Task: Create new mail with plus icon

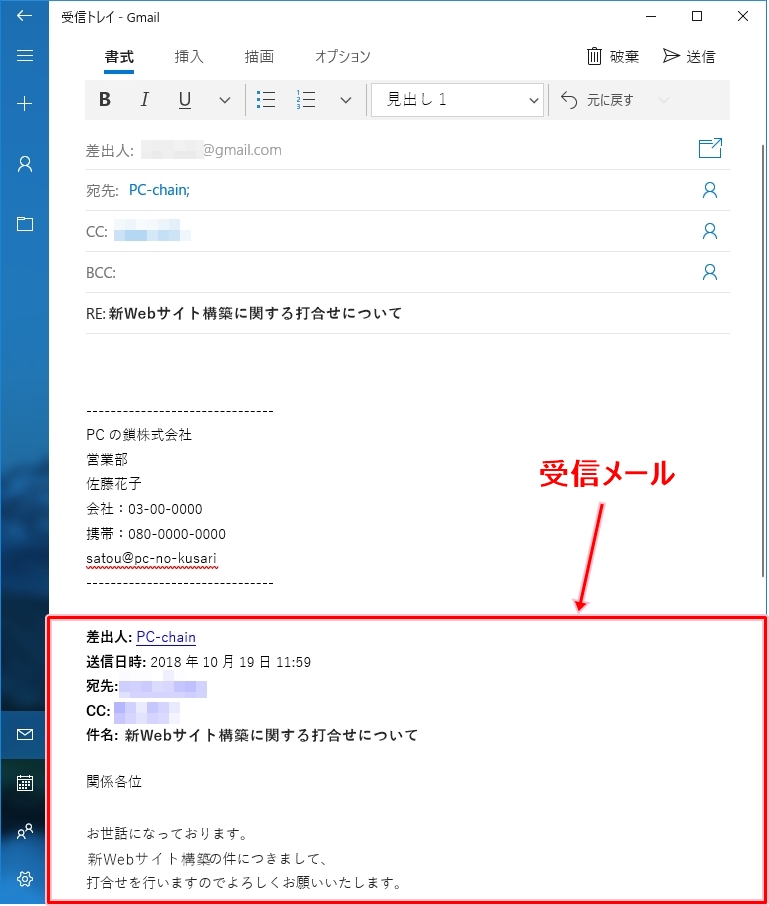Action: (25, 104)
